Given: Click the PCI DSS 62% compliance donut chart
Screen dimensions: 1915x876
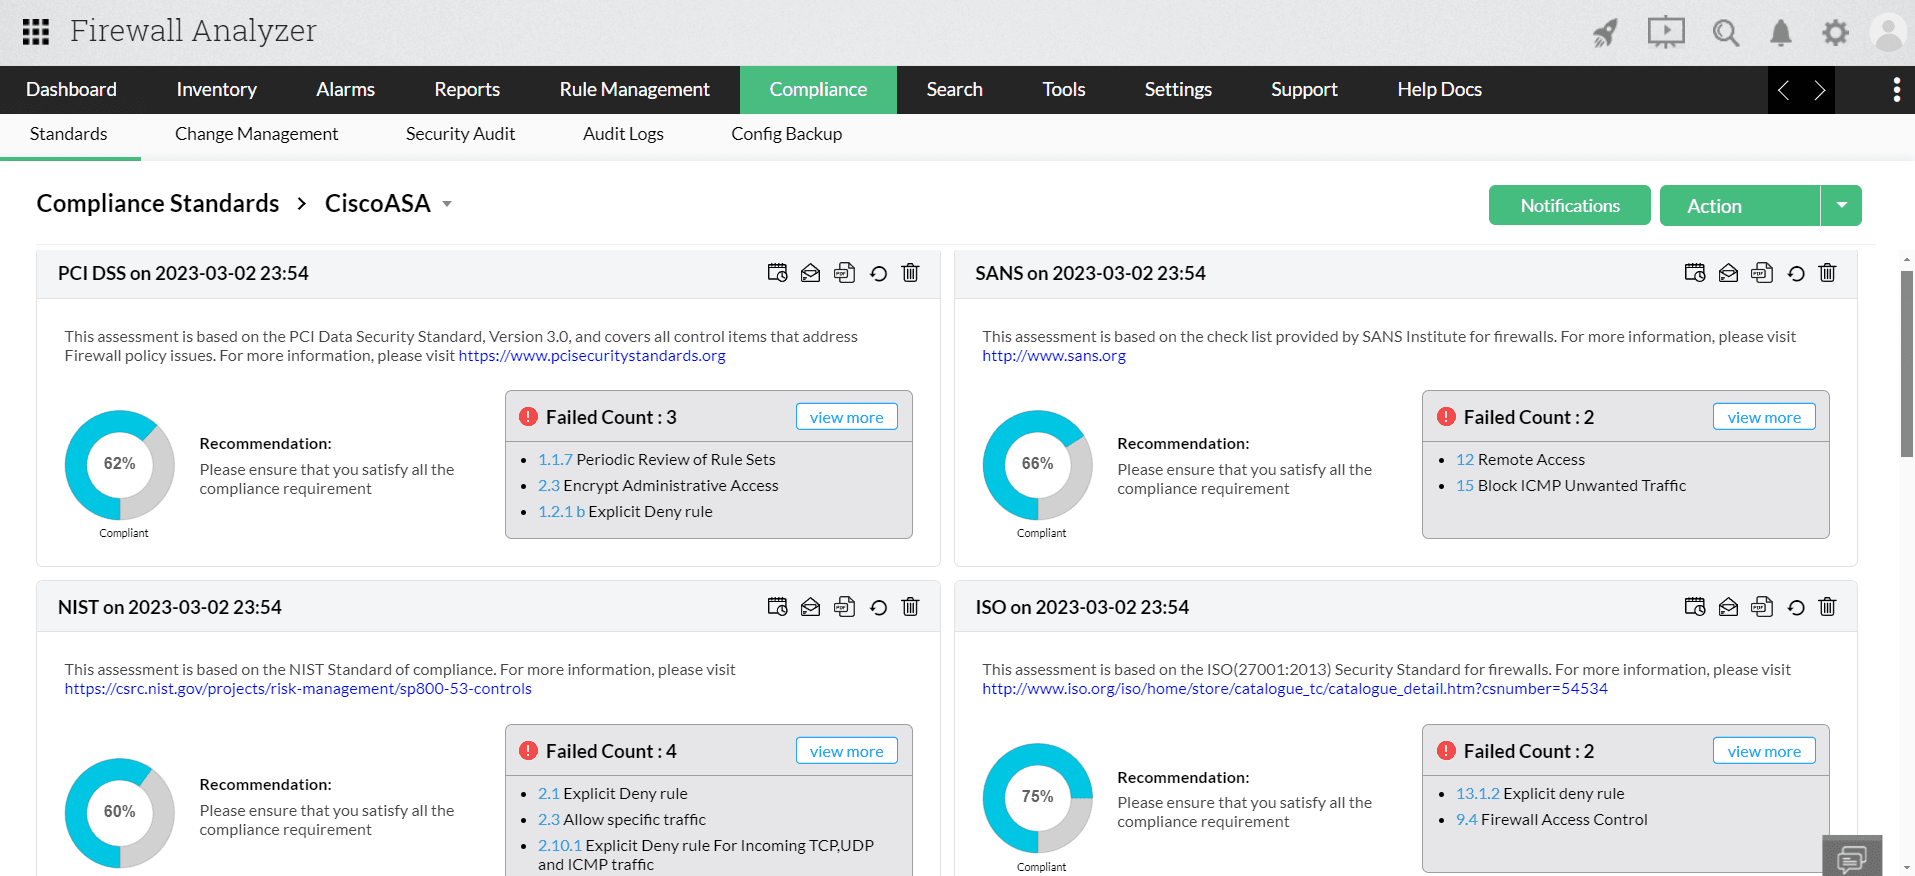Looking at the screenshot, I should coord(120,465).
